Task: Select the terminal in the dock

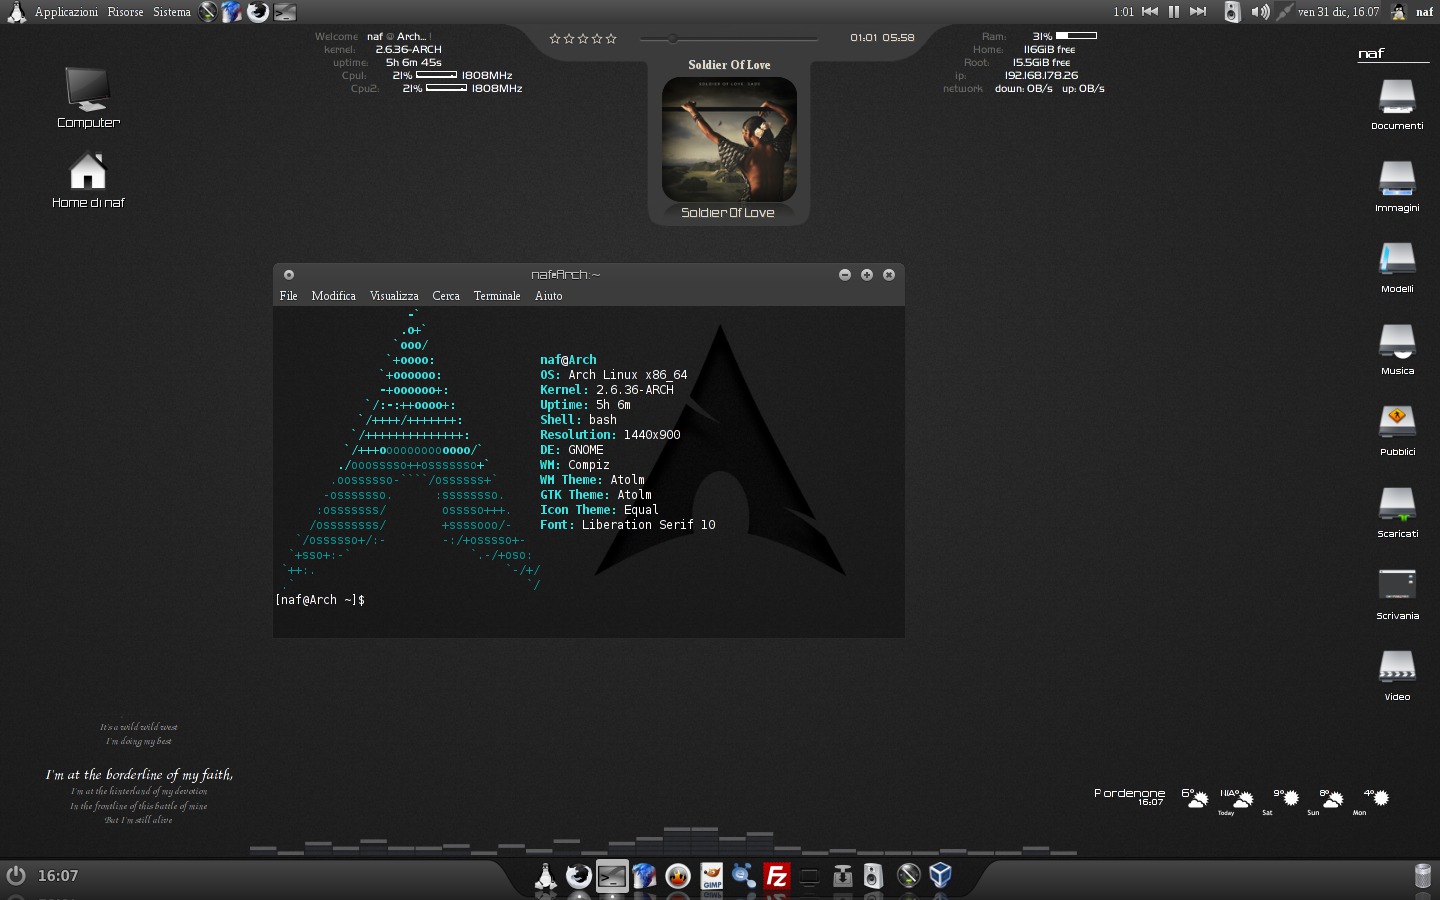Action: coord(612,876)
